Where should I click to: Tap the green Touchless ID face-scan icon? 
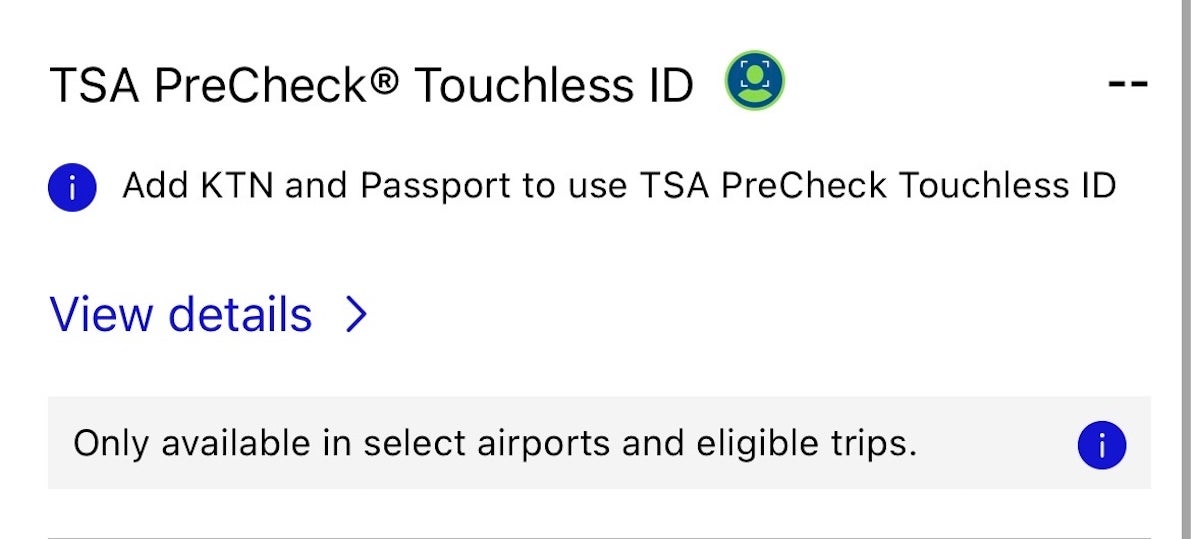pyautogui.click(x=754, y=81)
